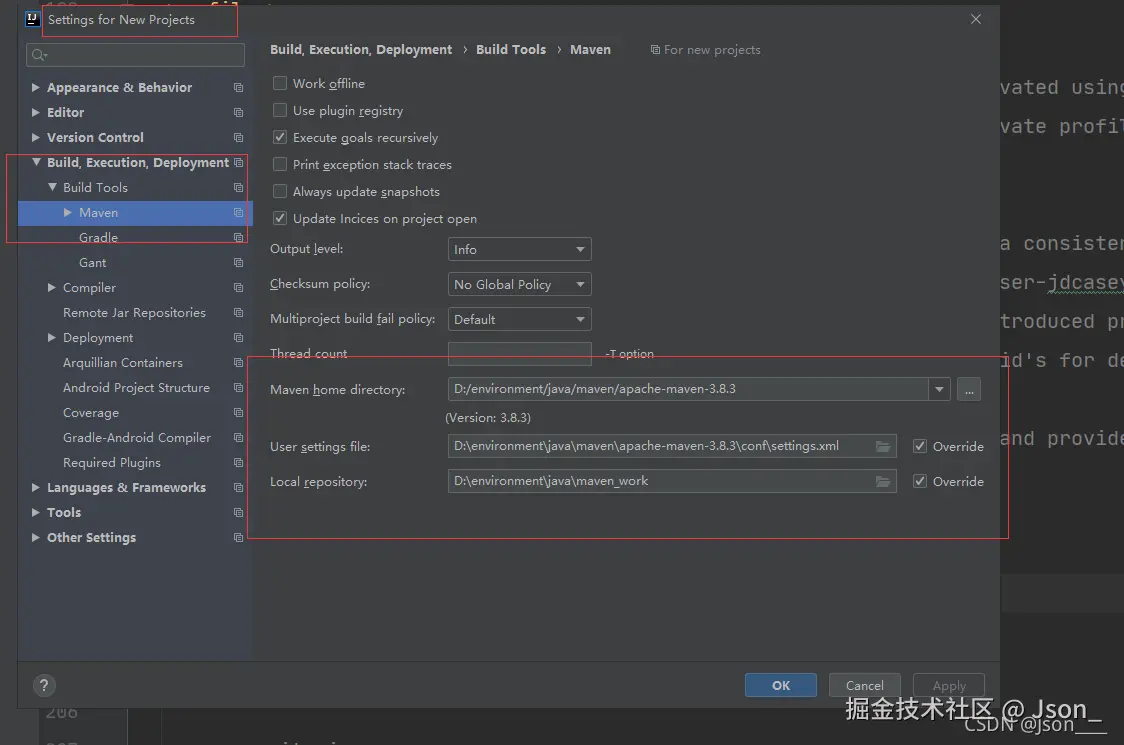Screen dimensions: 1124x745
Task: Click the copy icon beside Gradle-Android Compiler
Action: pos(239,438)
